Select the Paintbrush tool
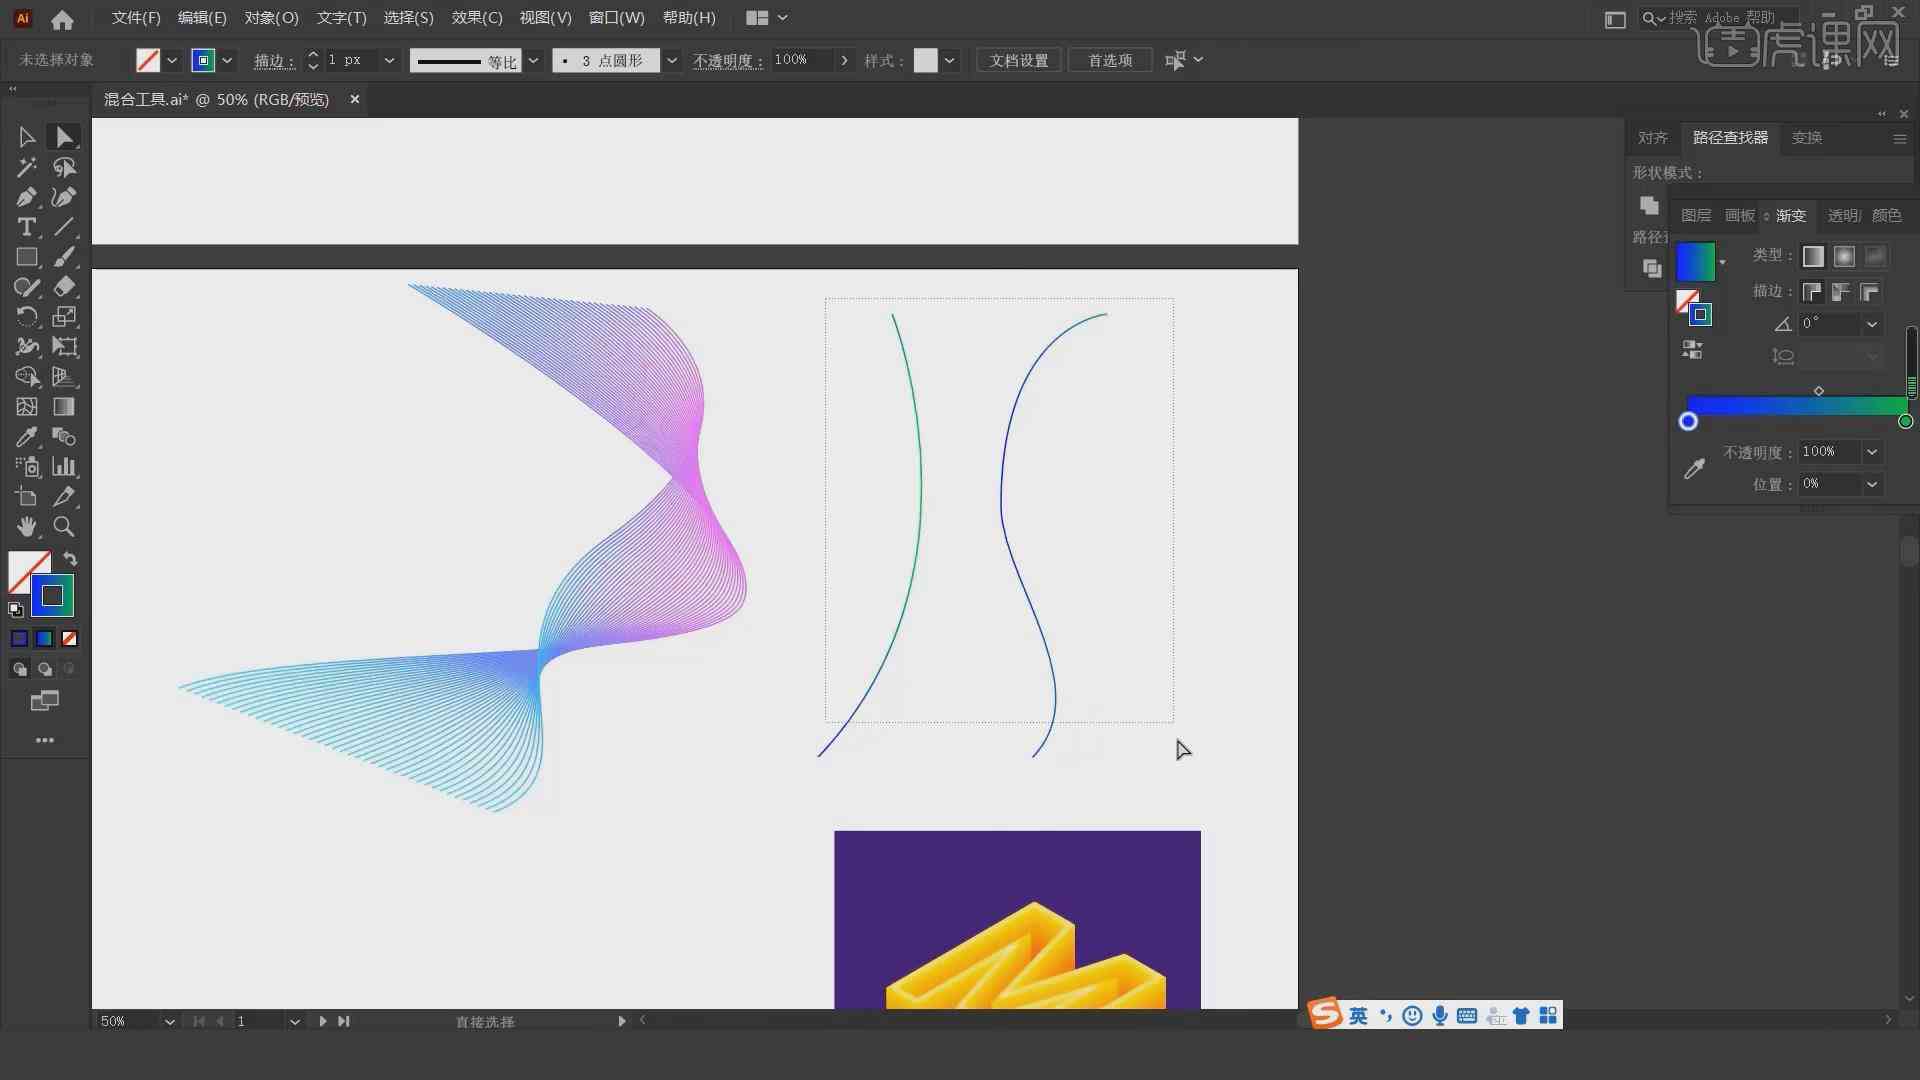 click(x=64, y=257)
